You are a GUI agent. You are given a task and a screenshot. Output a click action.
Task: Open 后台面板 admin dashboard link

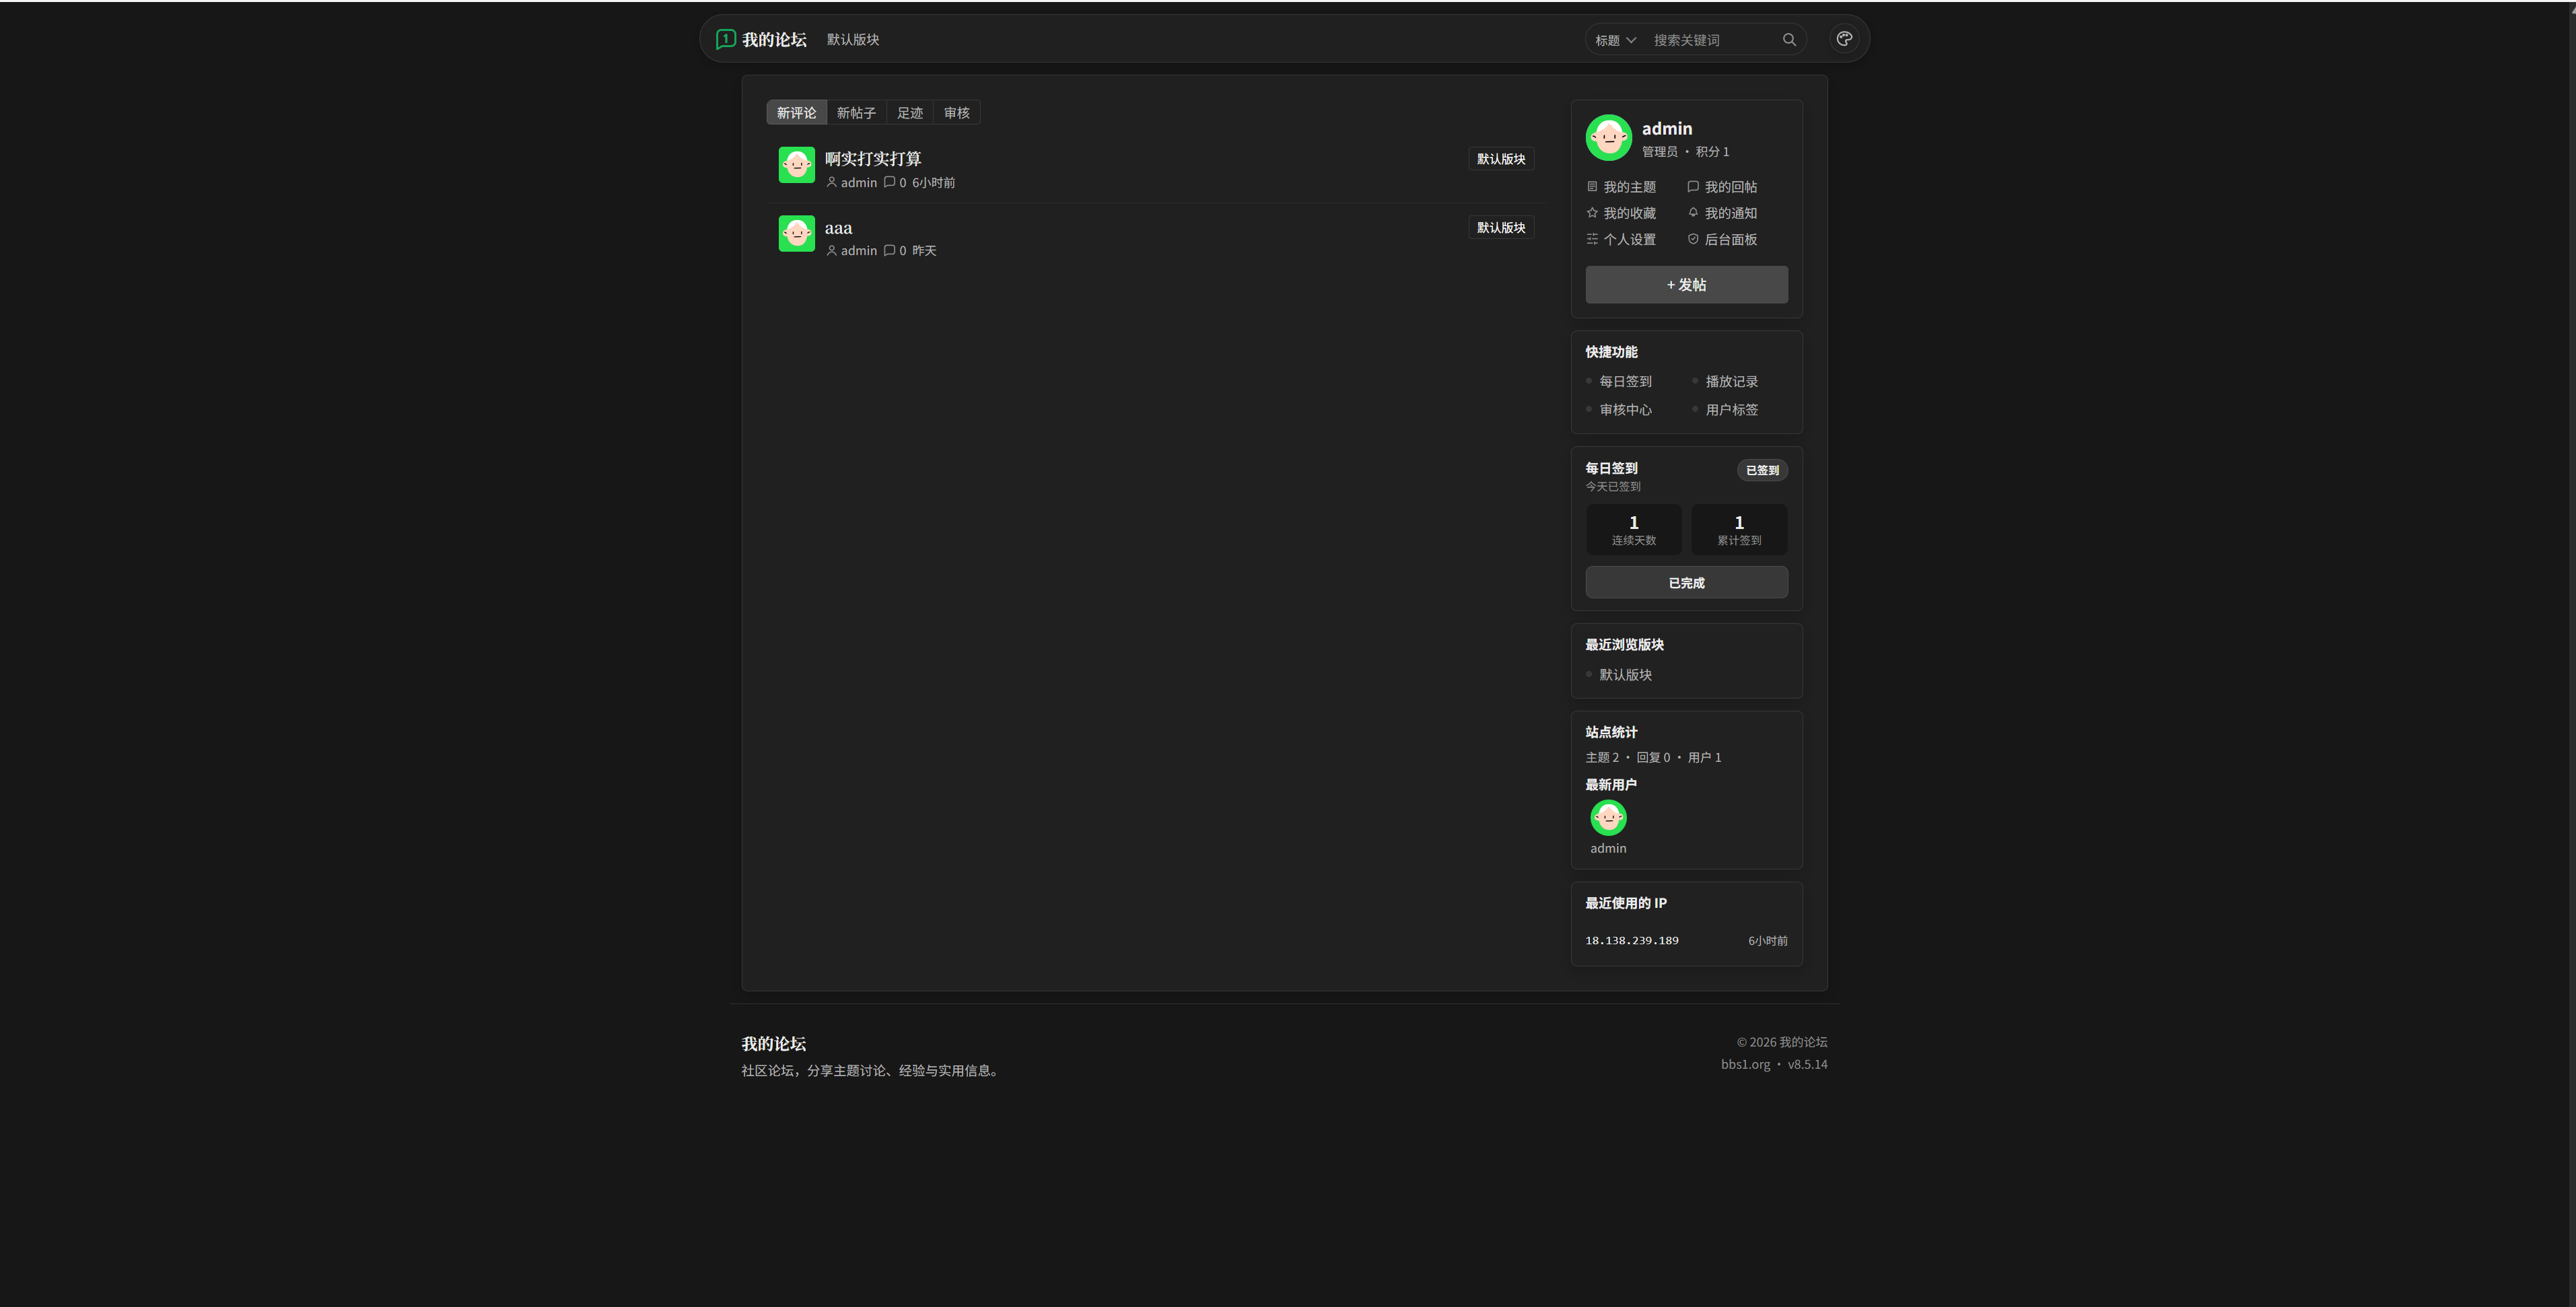pyautogui.click(x=1730, y=239)
